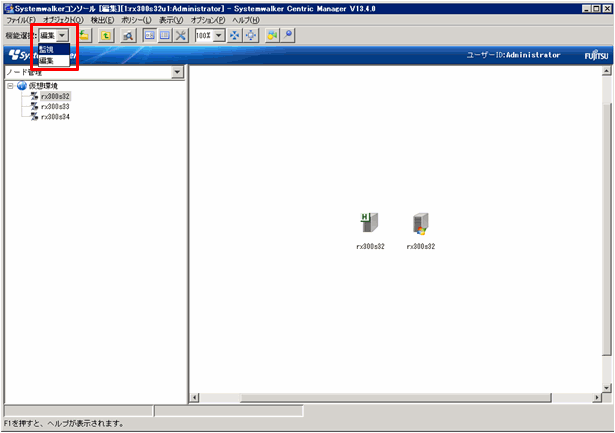
Task: Open the 100% zoom dropdown
Action: point(219,36)
